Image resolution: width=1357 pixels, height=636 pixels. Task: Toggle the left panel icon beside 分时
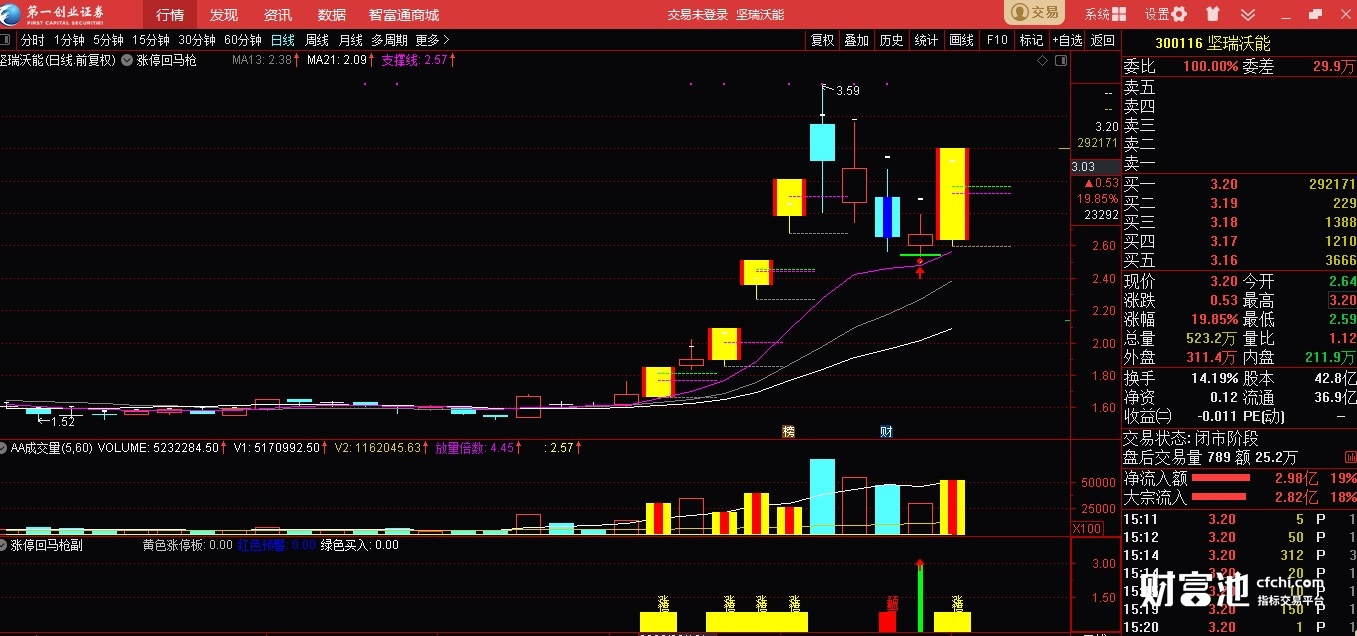7,40
